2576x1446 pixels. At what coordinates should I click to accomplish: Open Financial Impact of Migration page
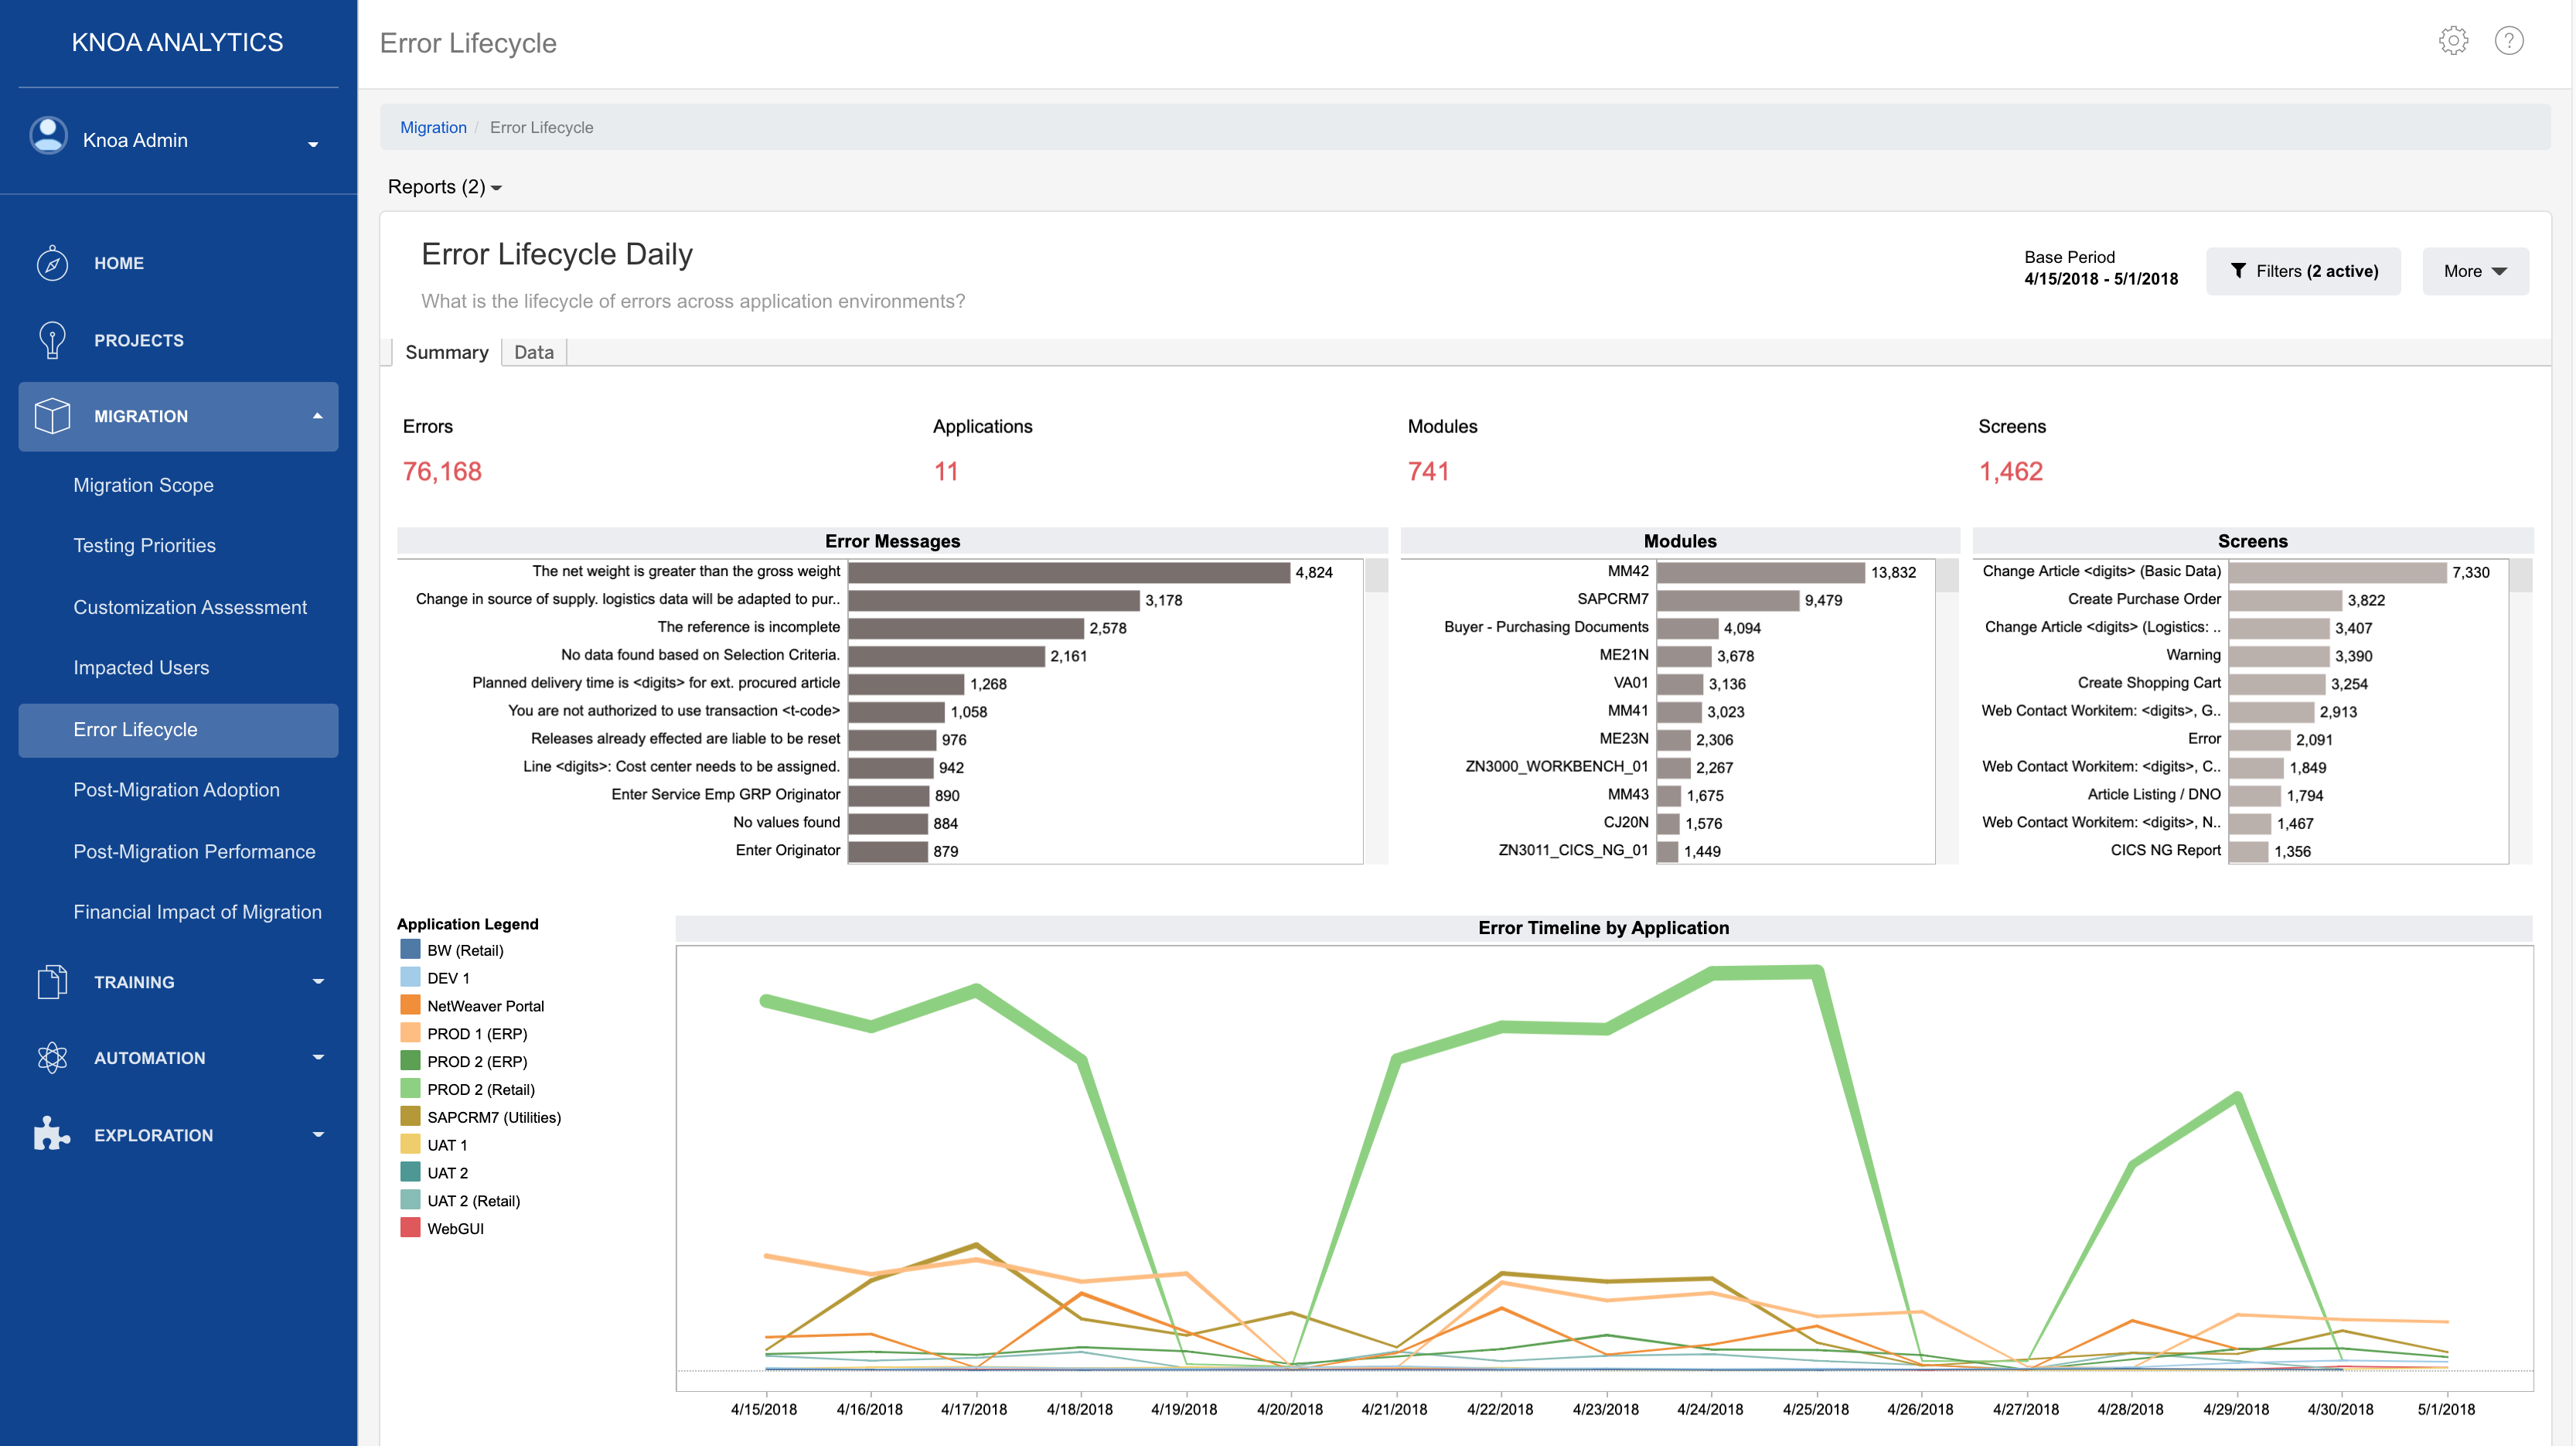pyautogui.click(x=197, y=912)
